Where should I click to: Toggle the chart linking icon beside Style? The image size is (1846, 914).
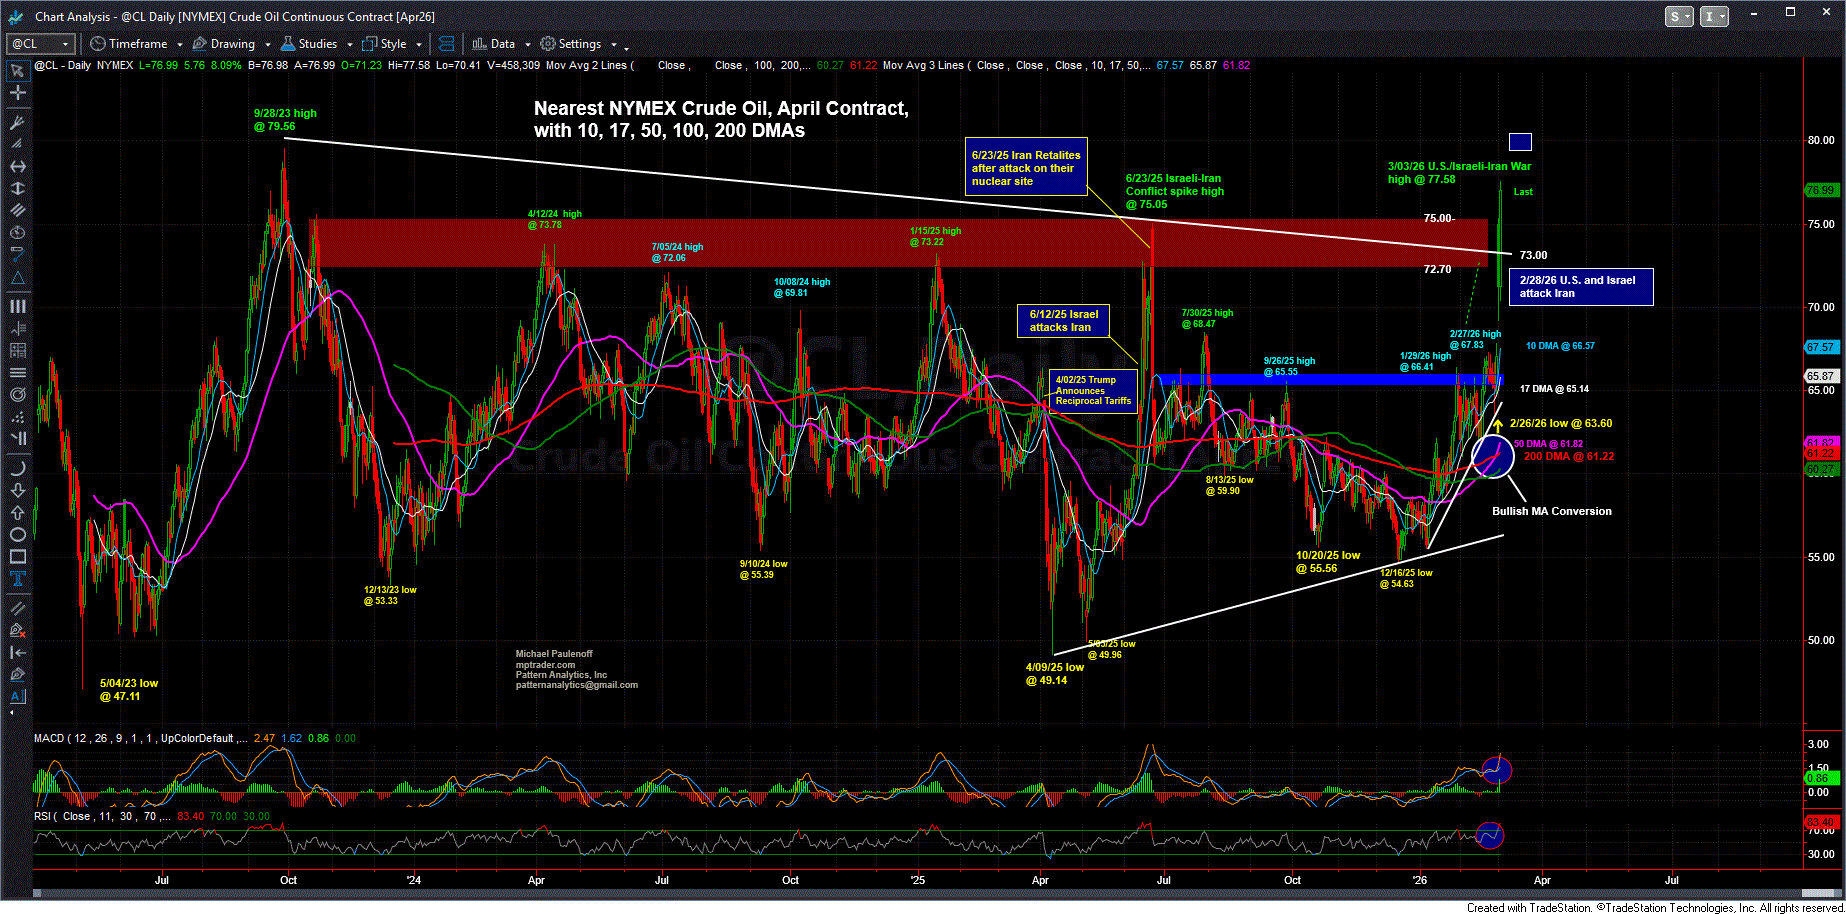[x=447, y=44]
